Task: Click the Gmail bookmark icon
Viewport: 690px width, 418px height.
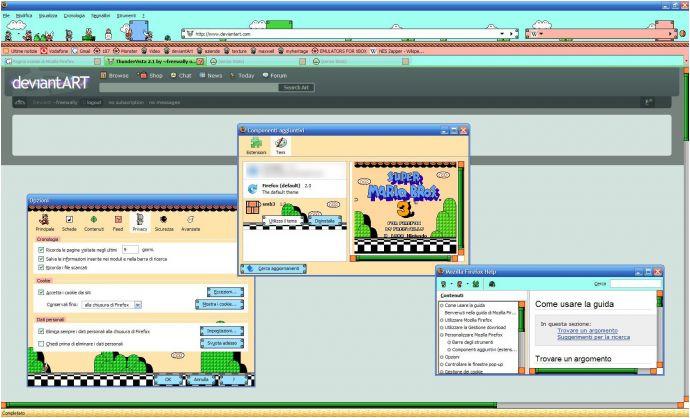Action: click(74, 51)
